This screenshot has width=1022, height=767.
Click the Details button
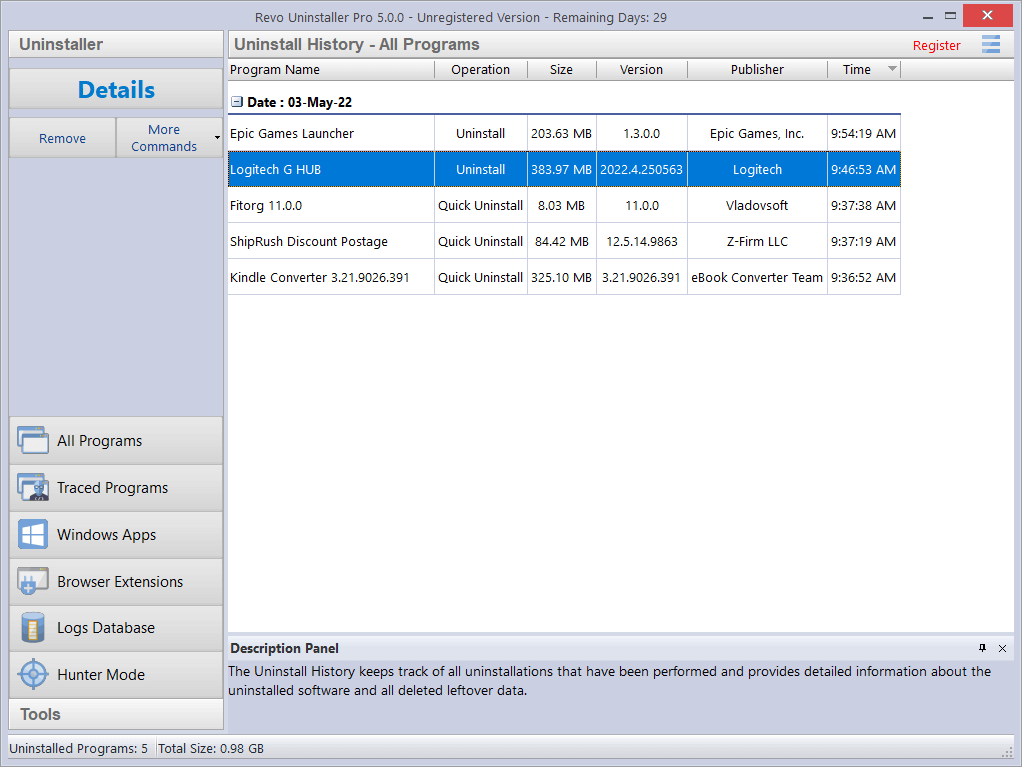(116, 89)
